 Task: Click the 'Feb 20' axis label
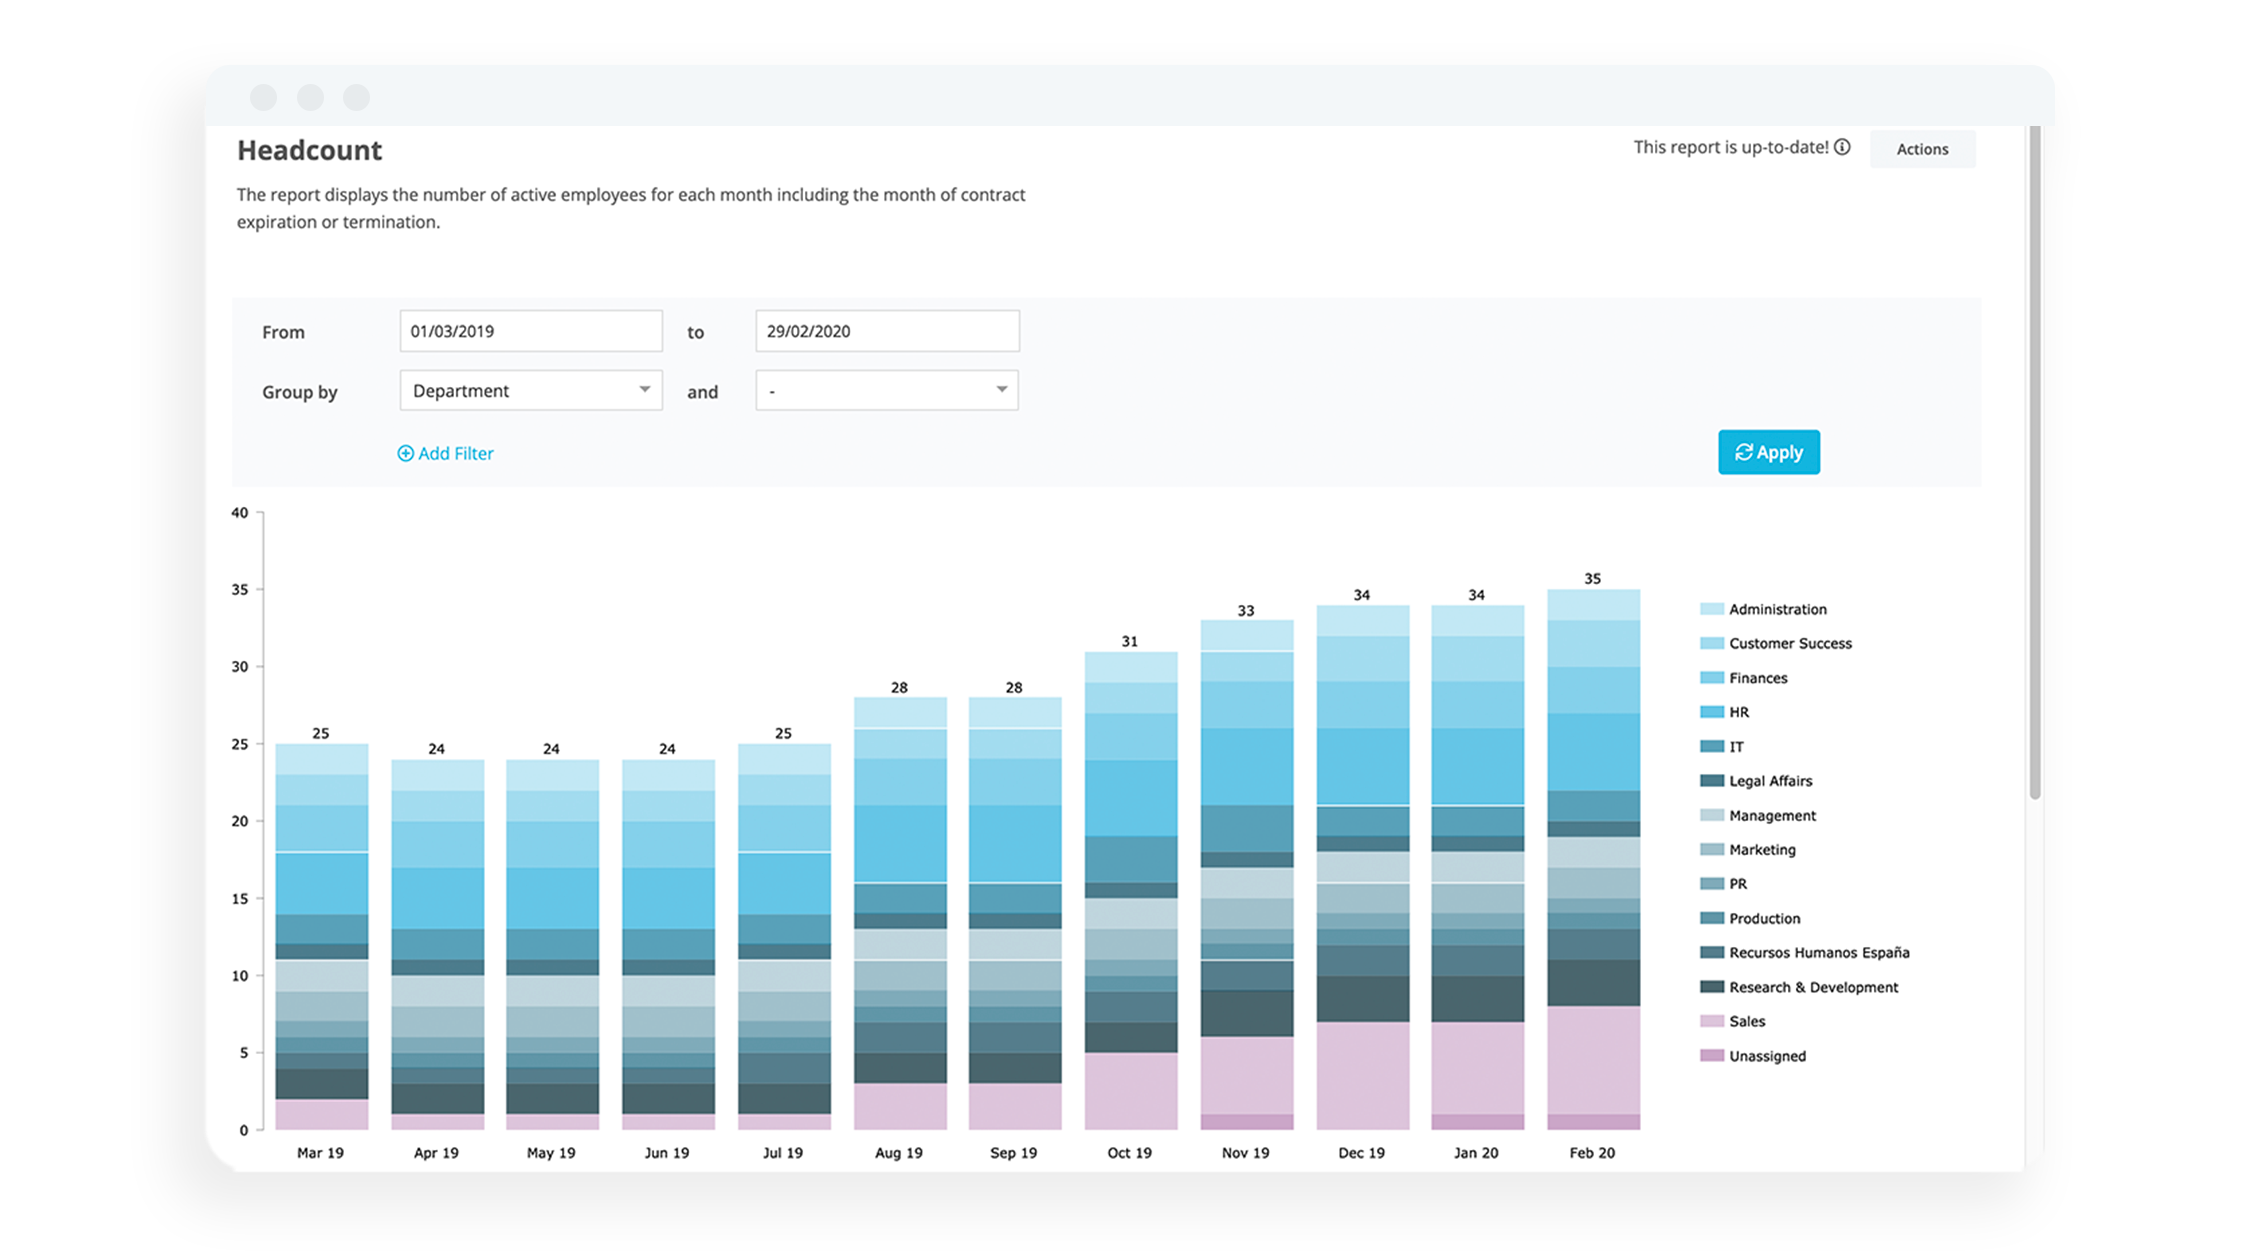pyautogui.click(x=1592, y=1153)
